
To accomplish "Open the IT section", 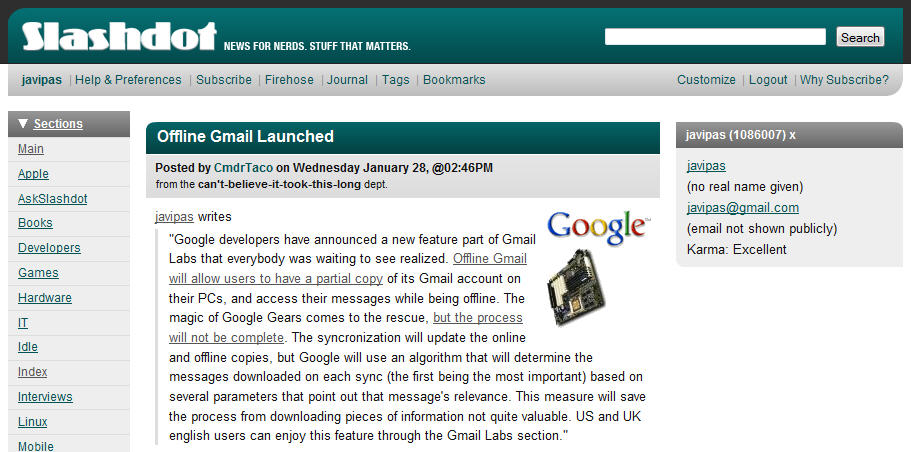I will point(23,322).
